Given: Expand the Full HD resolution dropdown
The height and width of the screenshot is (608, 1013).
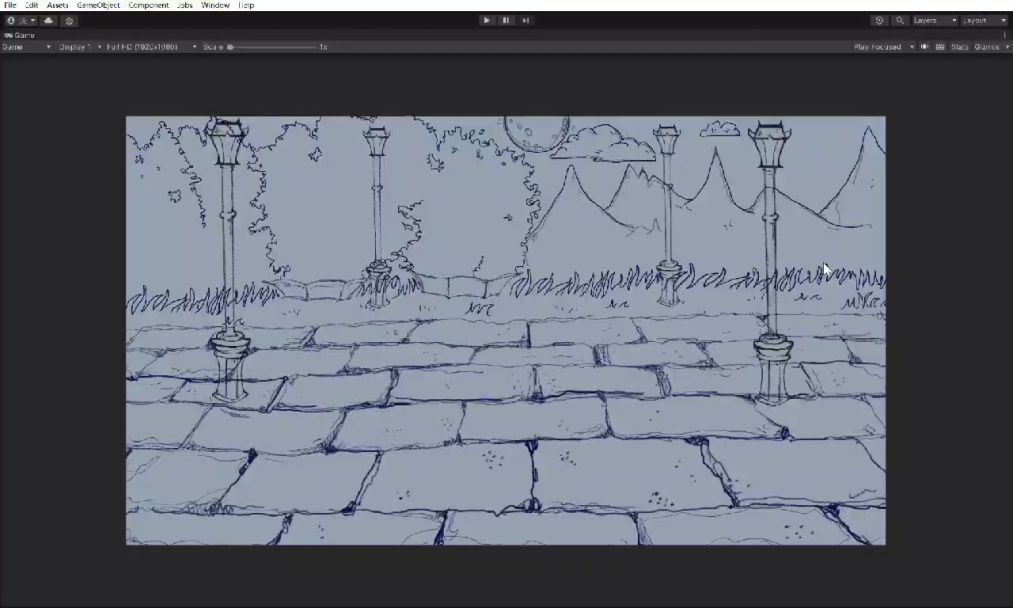Looking at the screenshot, I should [151, 47].
